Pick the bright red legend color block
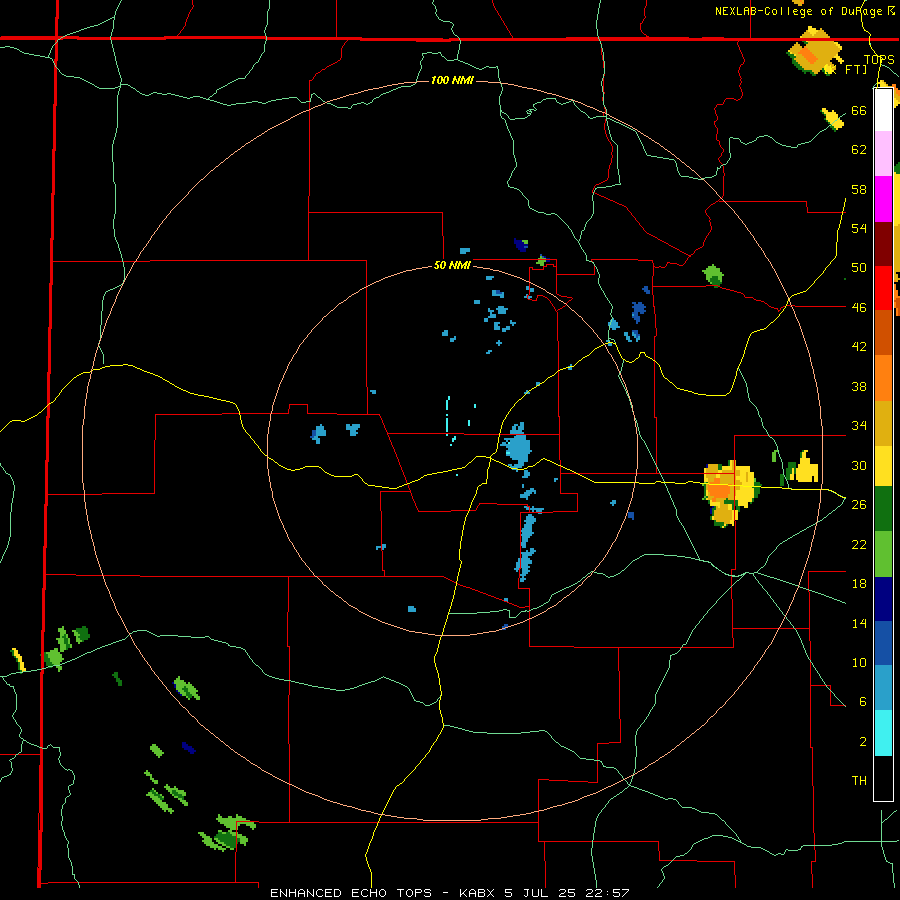Image resolution: width=900 pixels, height=900 pixels. tap(883, 288)
